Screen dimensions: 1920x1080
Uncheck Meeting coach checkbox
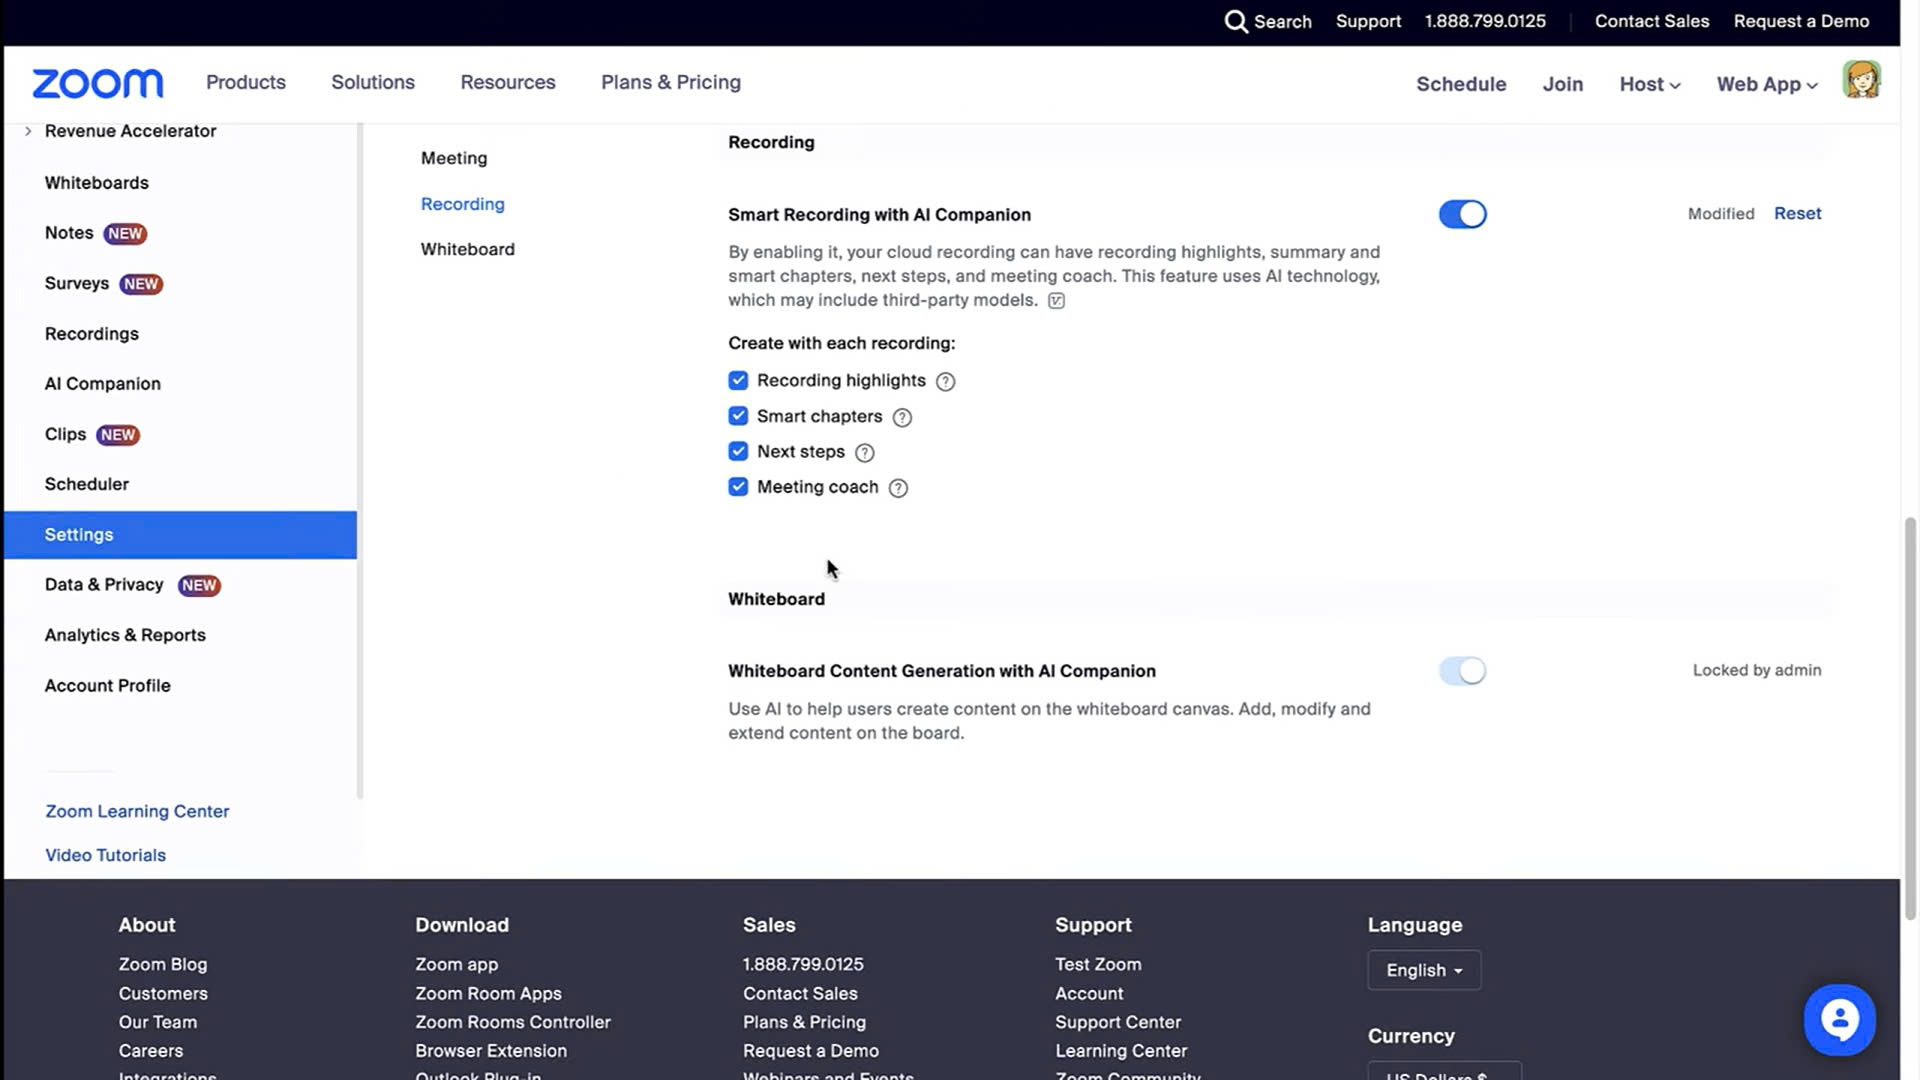coord(738,487)
